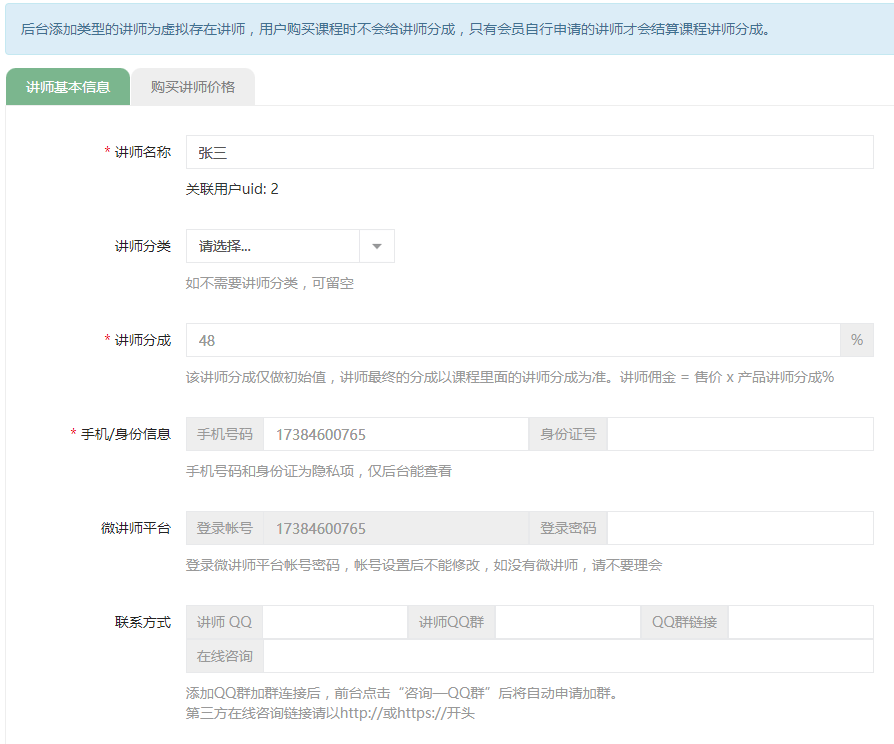Click the 讲师分类 field label
This screenshot has height=744, width=894.
[143, 246]
